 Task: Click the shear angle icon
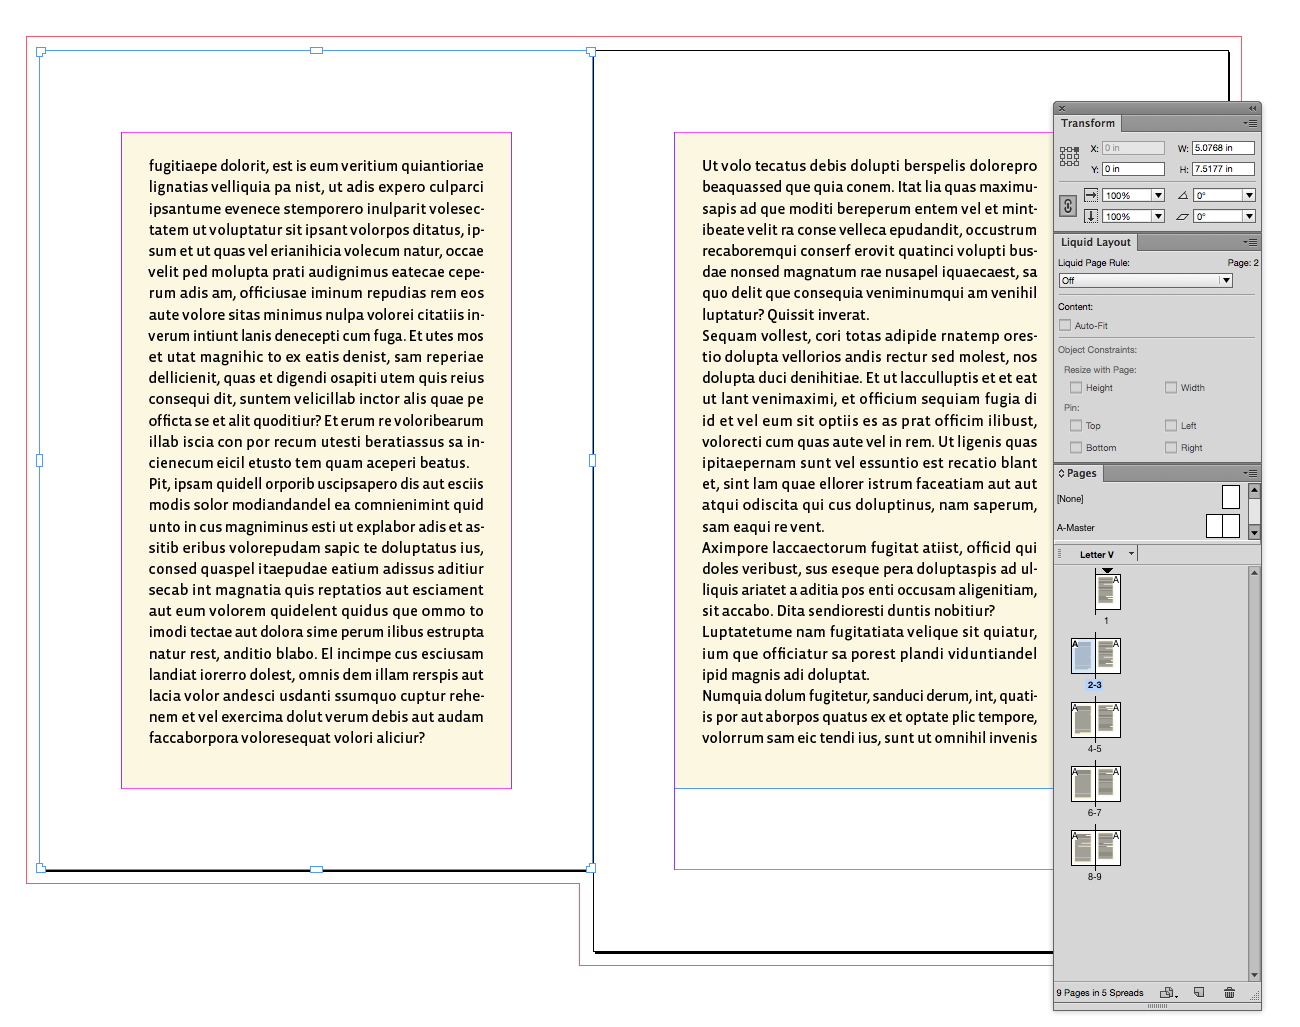coord(1183,216)
